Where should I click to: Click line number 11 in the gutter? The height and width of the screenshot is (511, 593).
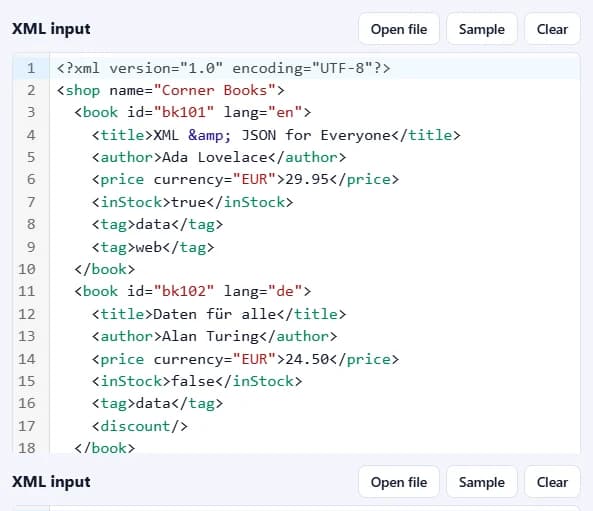(x=27, y=291)
